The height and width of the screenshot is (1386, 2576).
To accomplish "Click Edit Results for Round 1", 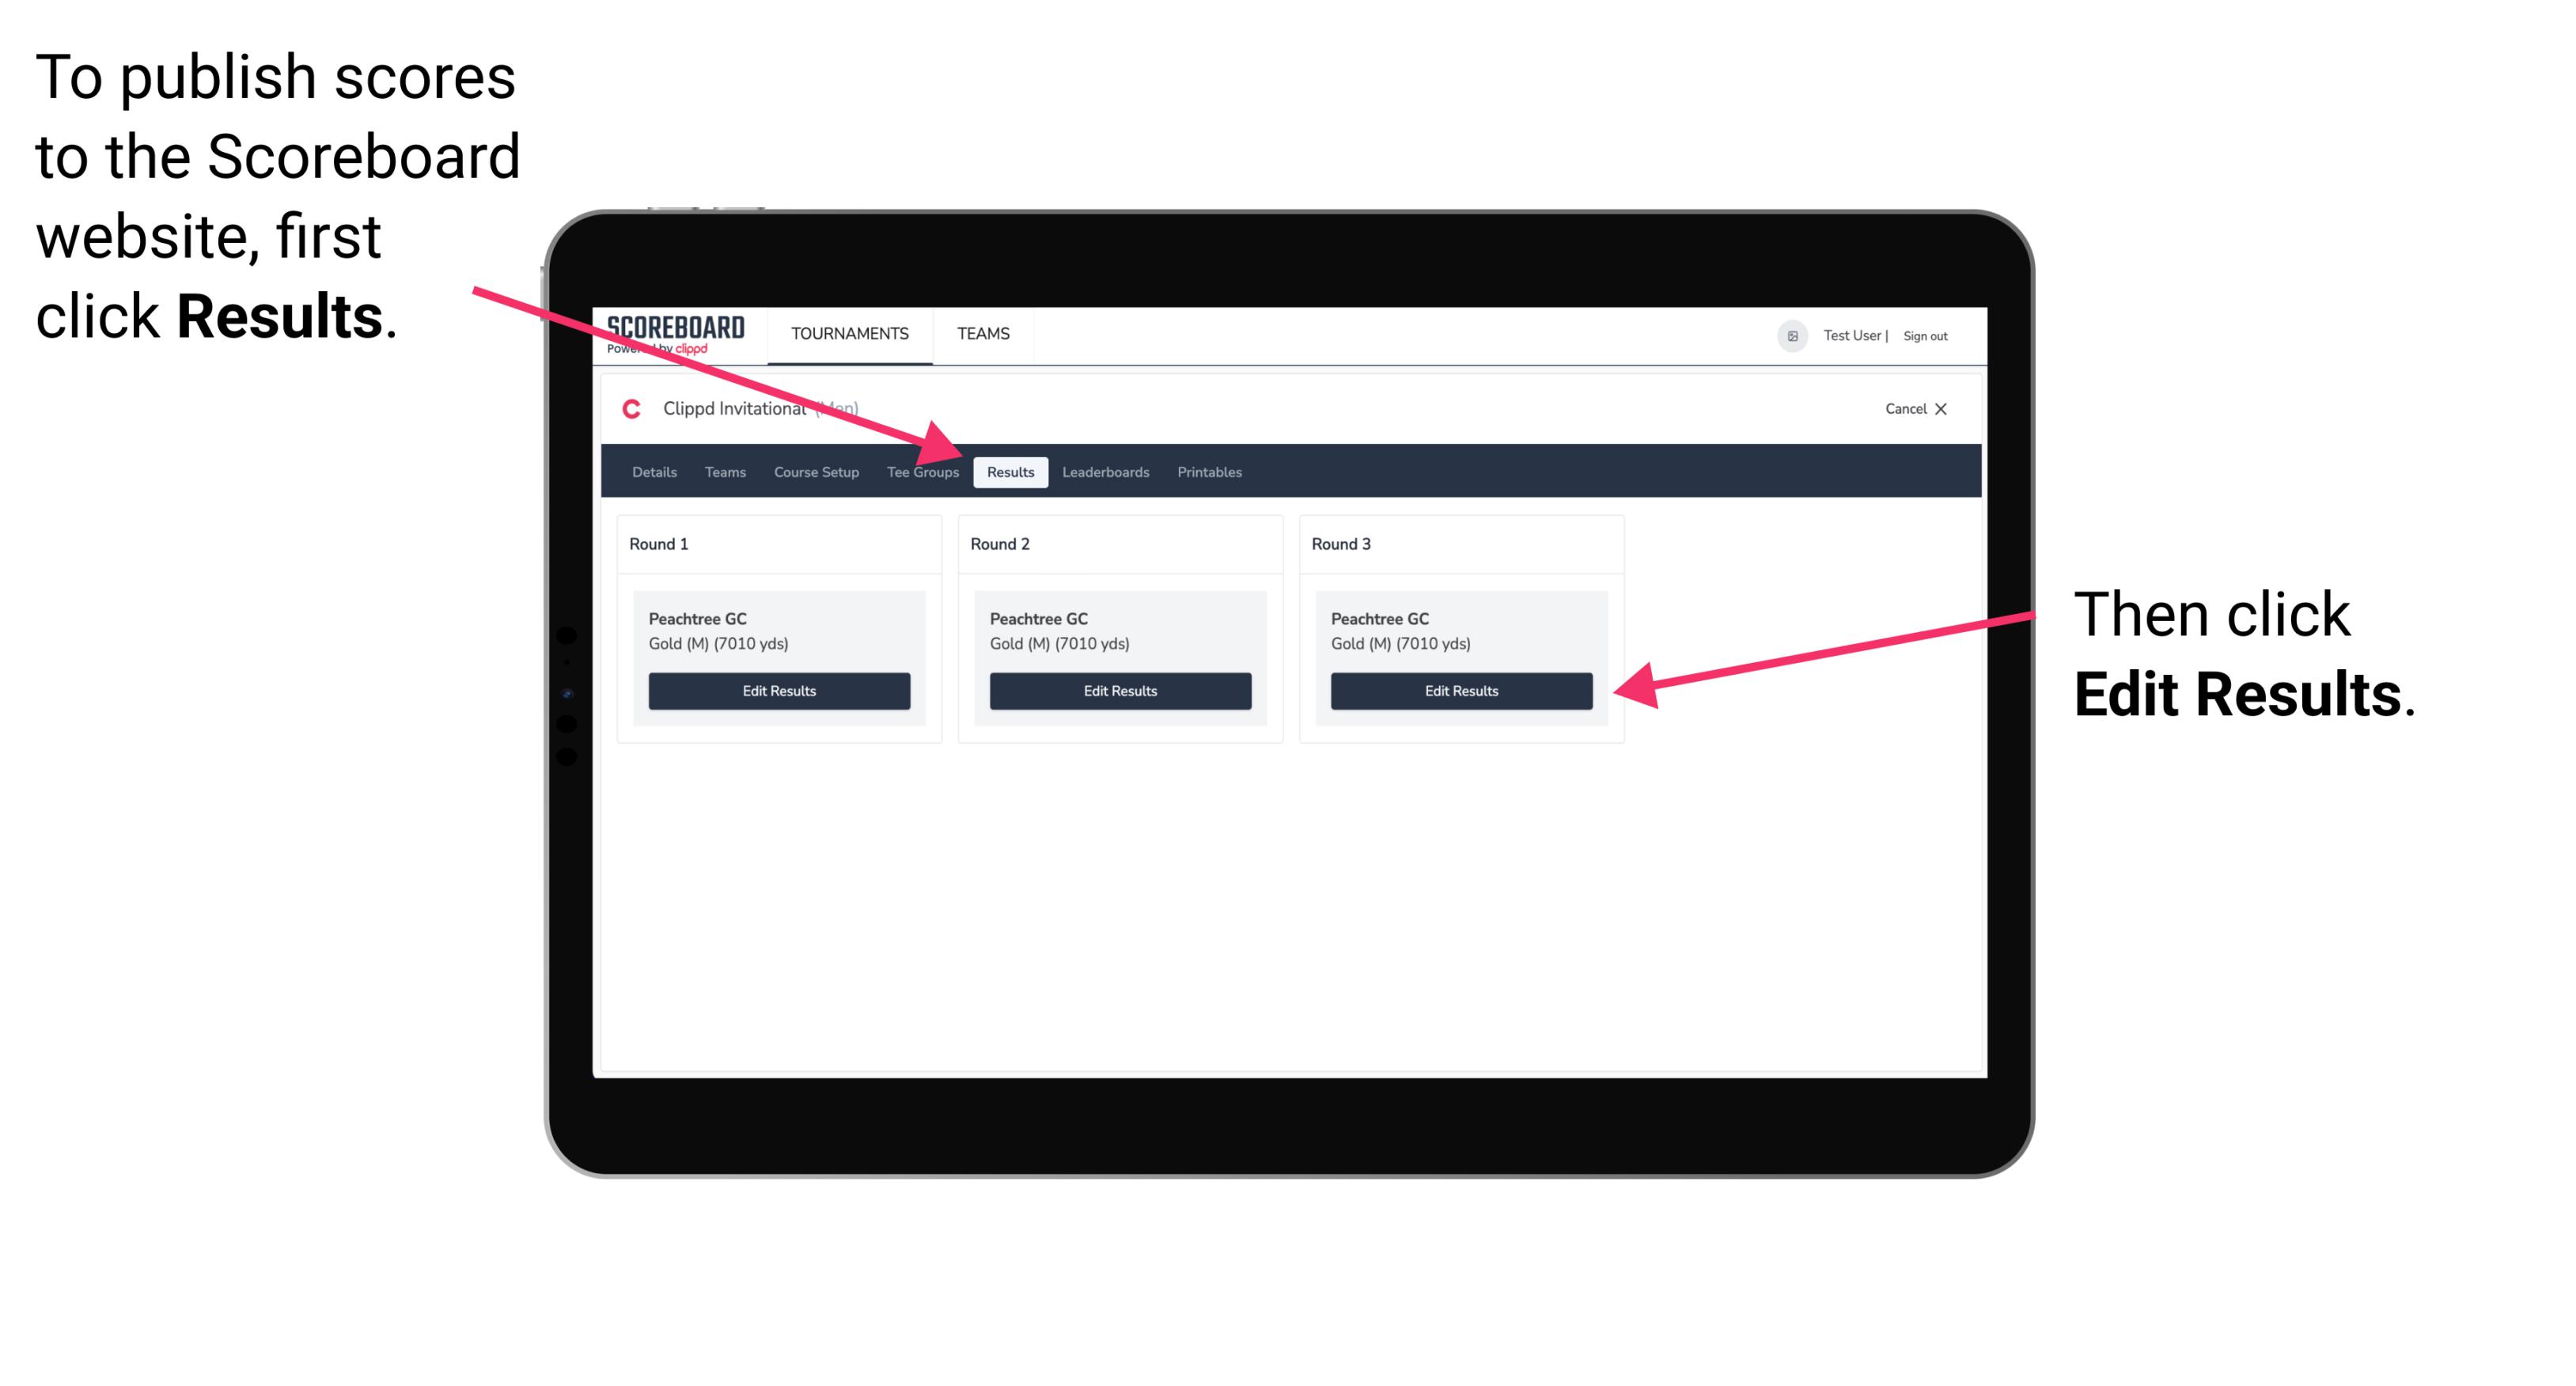I will [780, 691].
